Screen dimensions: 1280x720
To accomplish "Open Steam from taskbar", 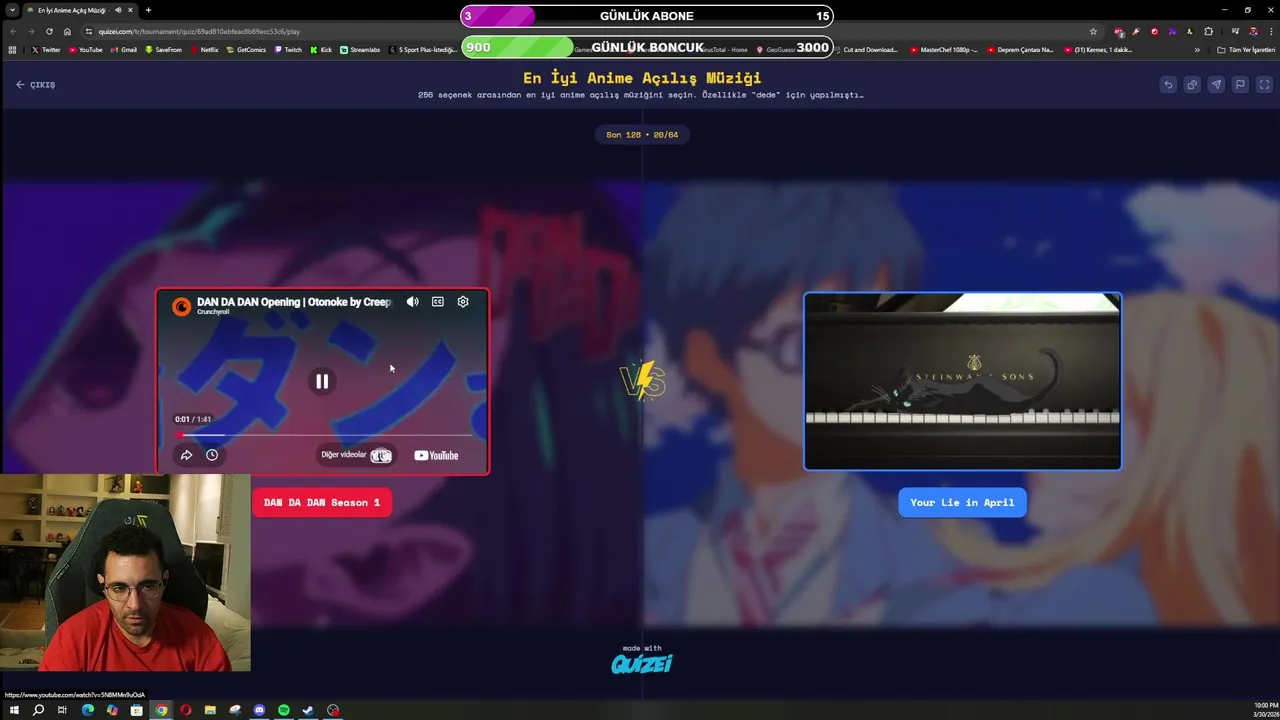I will [308, 710].
